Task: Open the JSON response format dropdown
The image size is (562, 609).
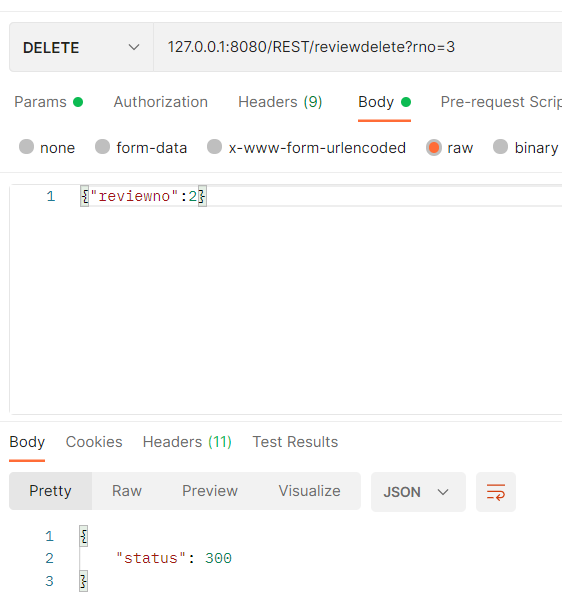Action: [418, 492]
